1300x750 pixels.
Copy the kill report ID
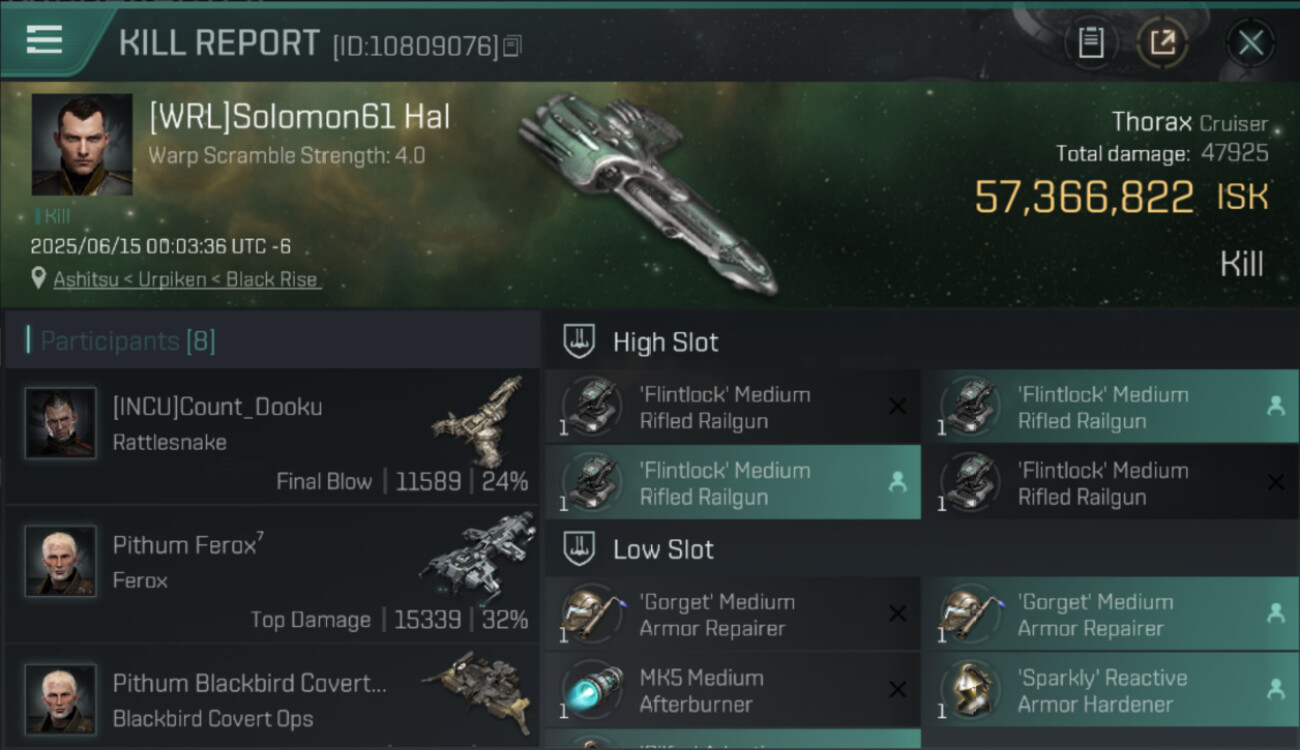[512, 46]
